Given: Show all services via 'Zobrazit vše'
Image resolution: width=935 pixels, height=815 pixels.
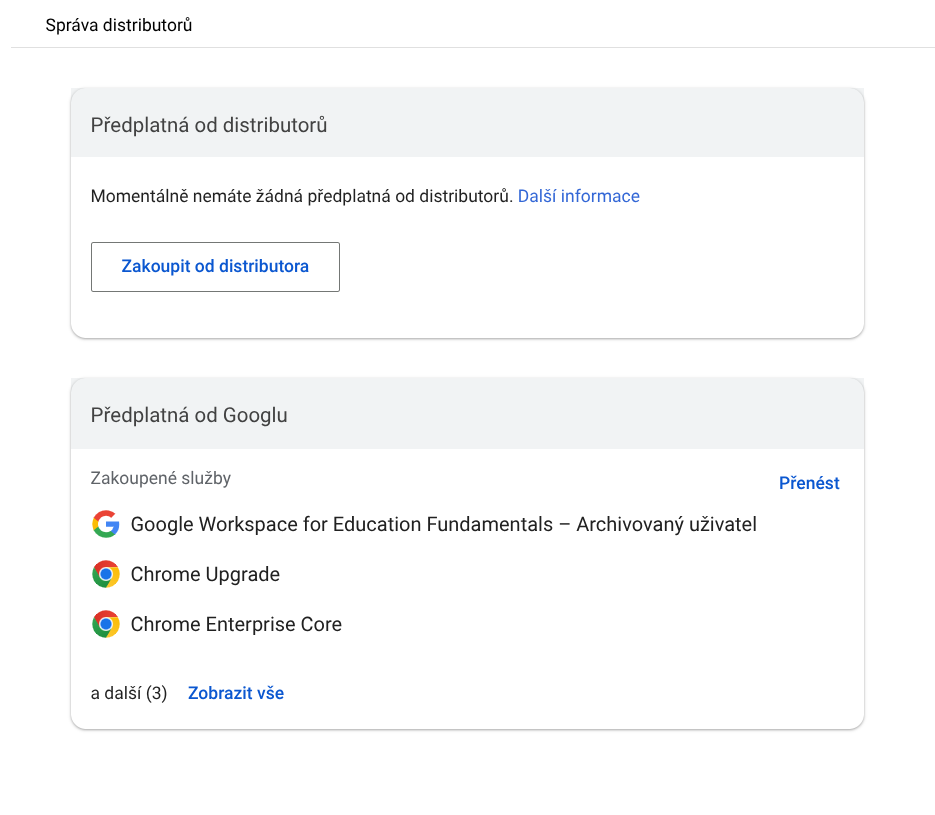Looking at the screenshot, I should click(236, 693).
